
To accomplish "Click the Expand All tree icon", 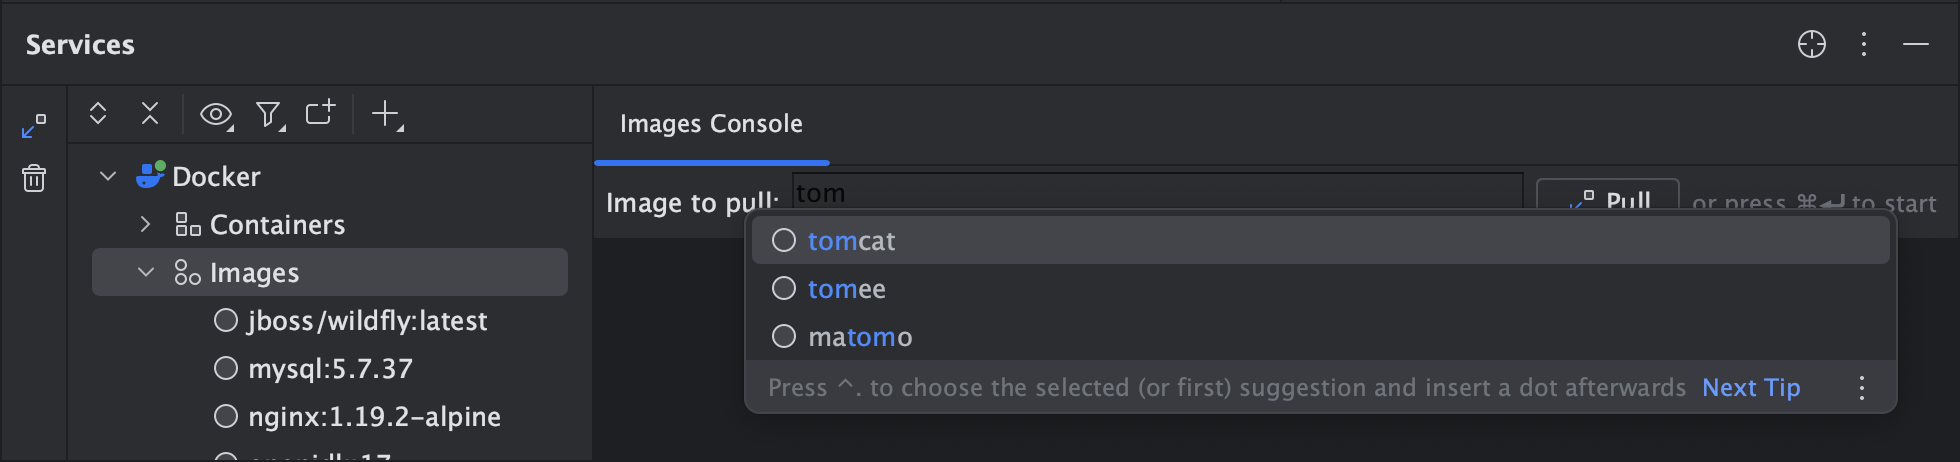I will click(x=98, y=113).
